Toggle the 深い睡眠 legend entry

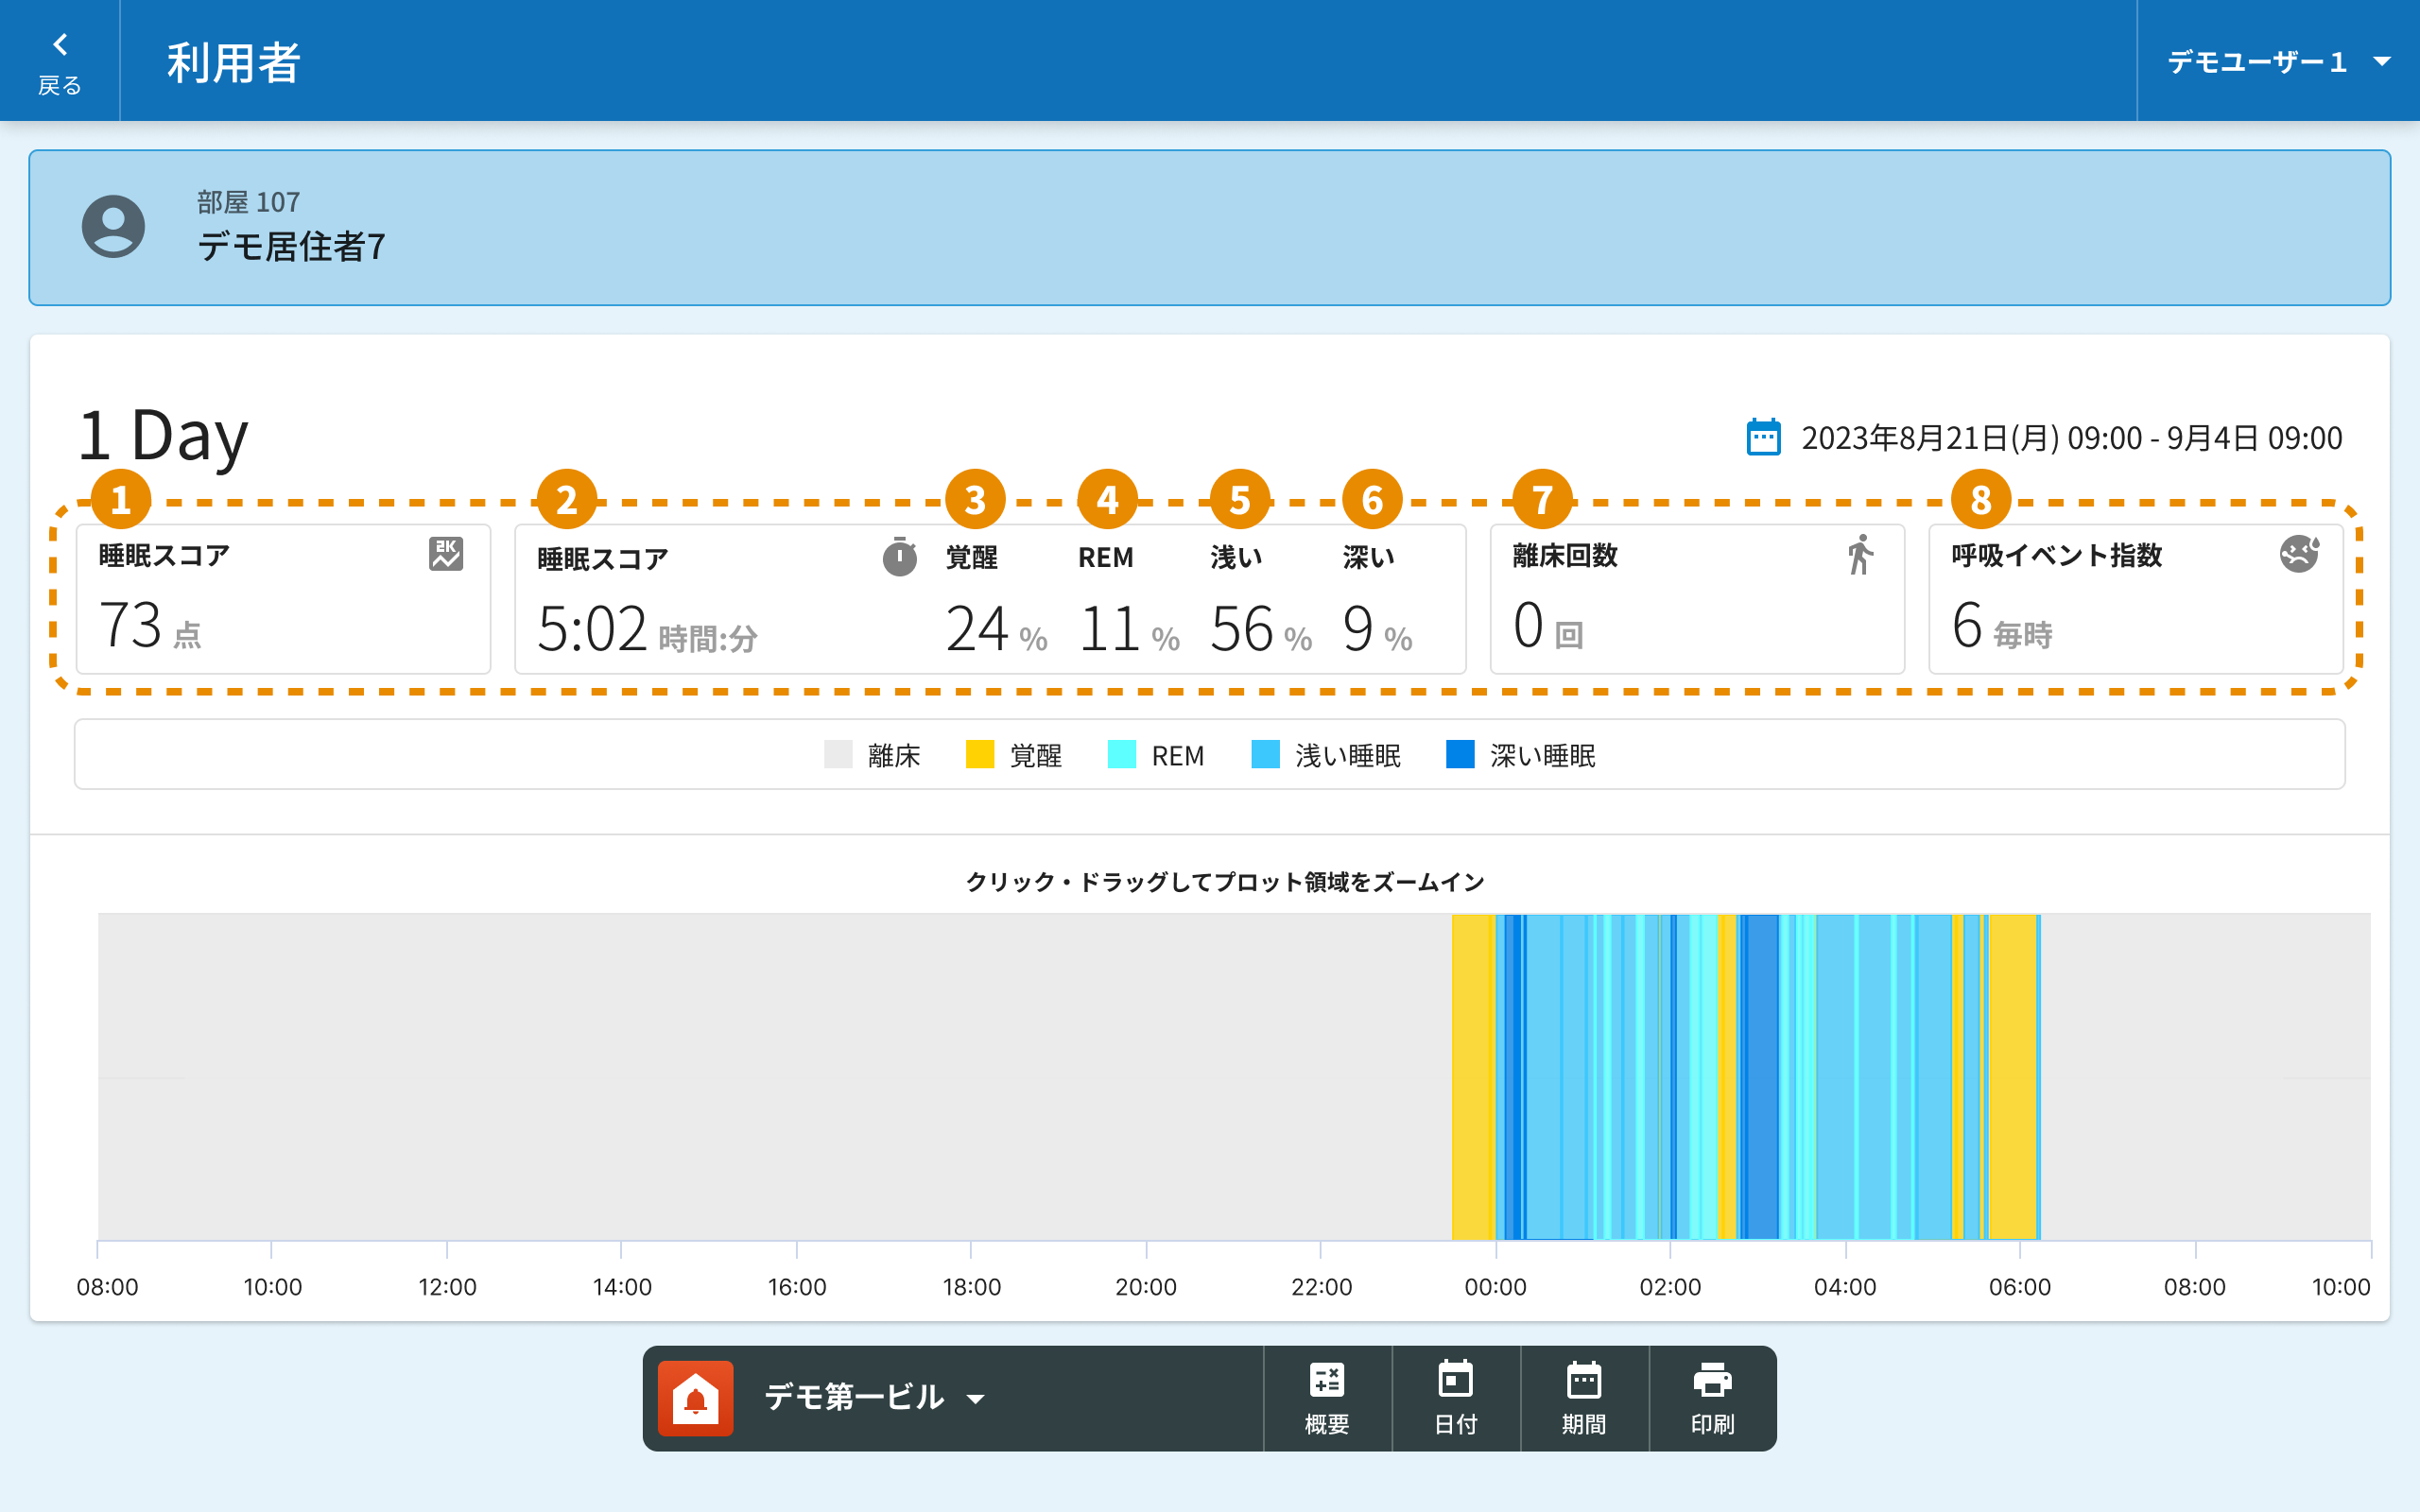(x=1521, y=755)
